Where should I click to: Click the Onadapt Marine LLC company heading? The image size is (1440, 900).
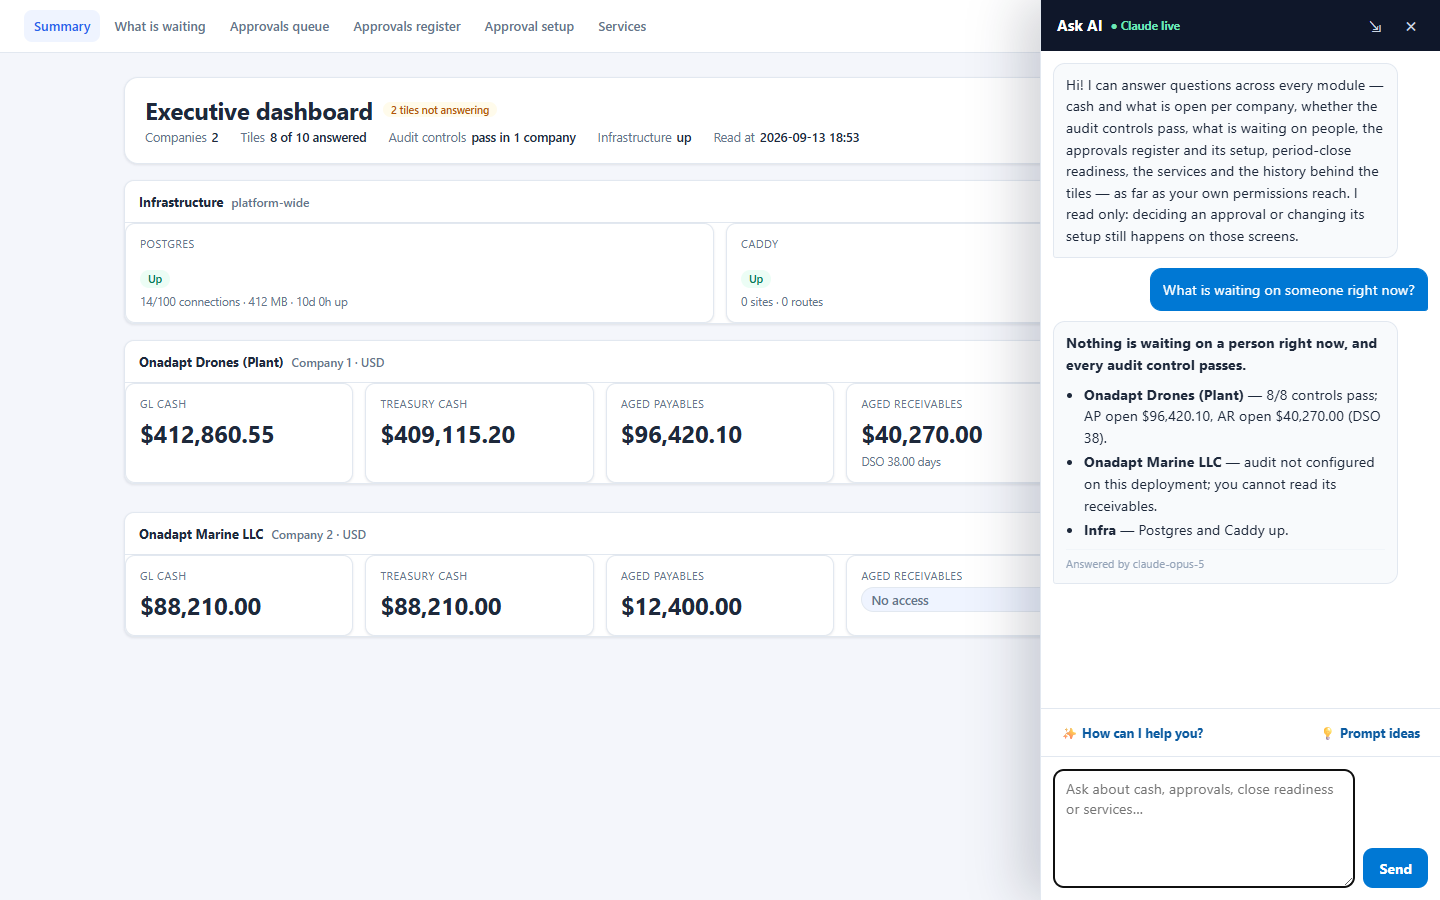[201, 534]
